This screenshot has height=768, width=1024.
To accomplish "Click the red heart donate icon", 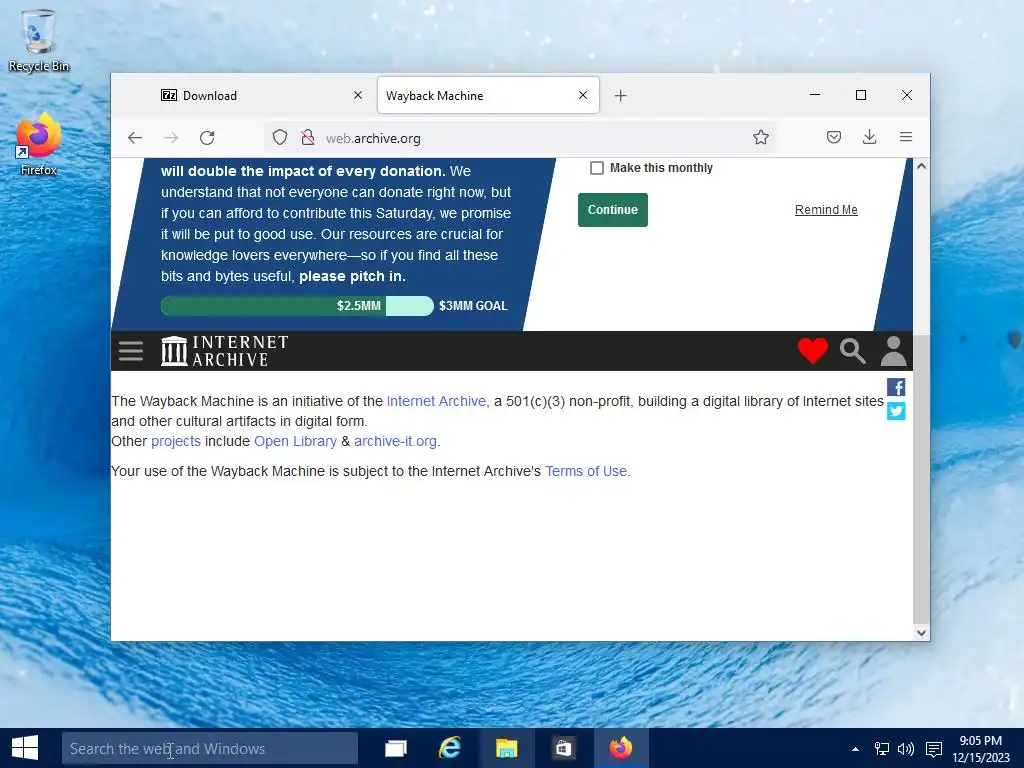I will pyautogui.click(x=812, y=351).
